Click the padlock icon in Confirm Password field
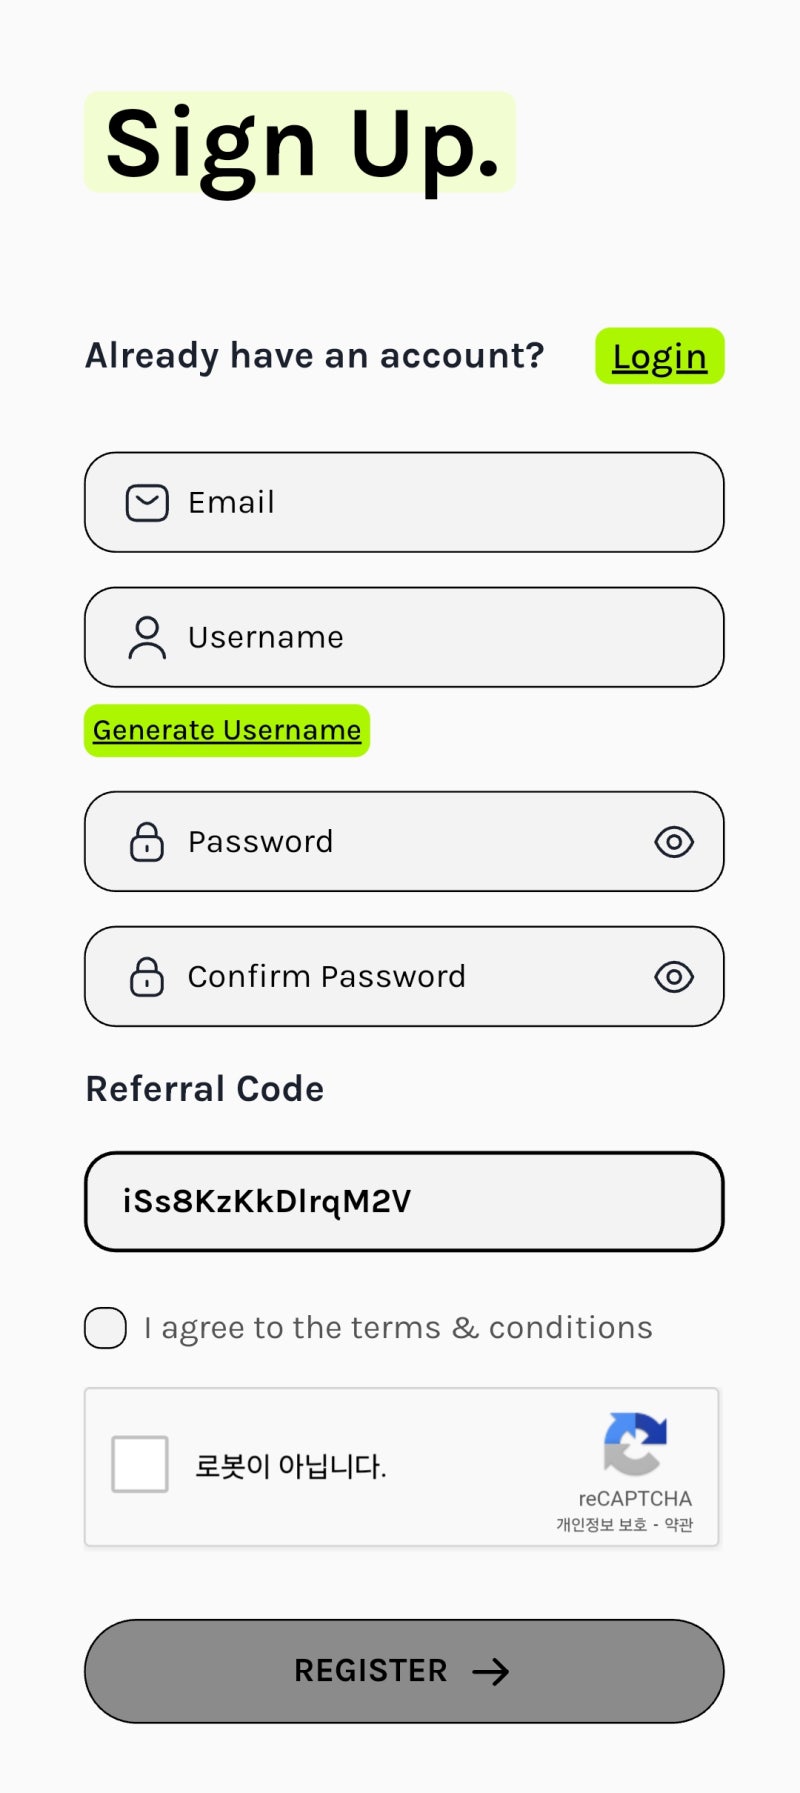The image size is (800, 1793). click(147, 977)
